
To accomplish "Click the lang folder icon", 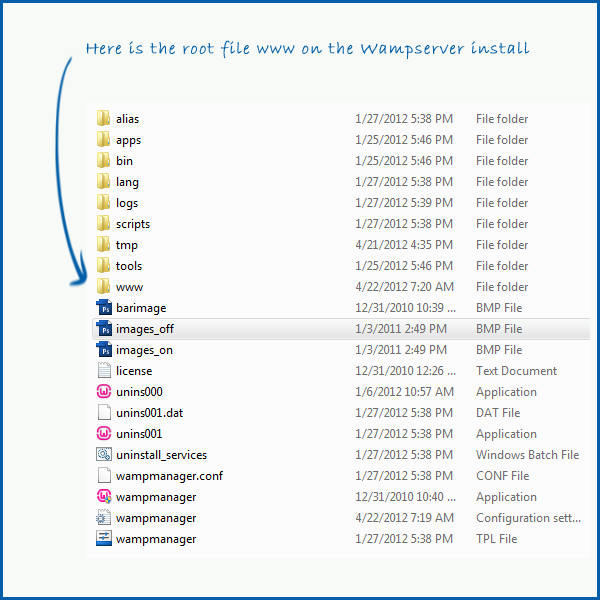I will click(103, 182).
